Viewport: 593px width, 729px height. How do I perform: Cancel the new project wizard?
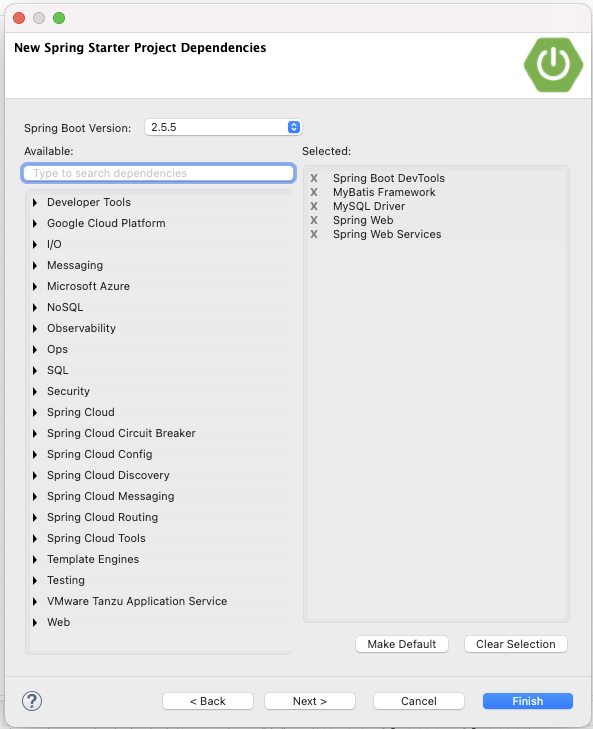(x=419, y=701)
